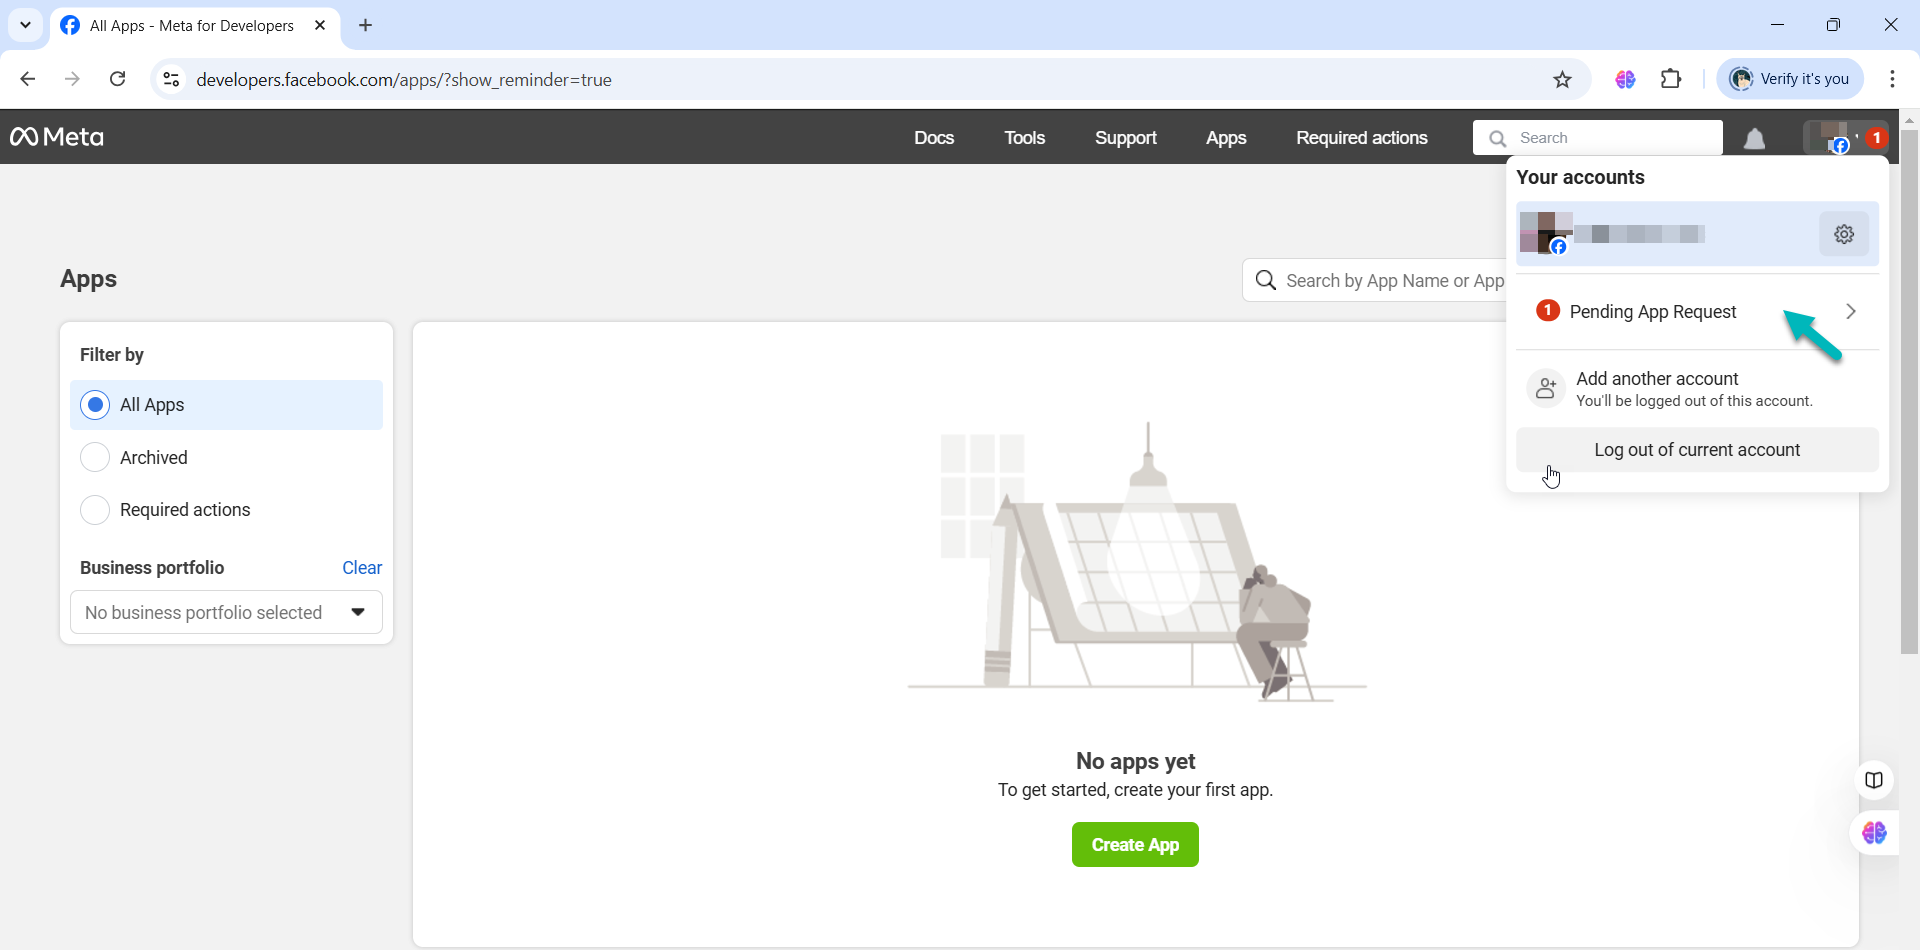1920x950 pixels.
Task: Open the Support menu
Action: point(1126,138)
